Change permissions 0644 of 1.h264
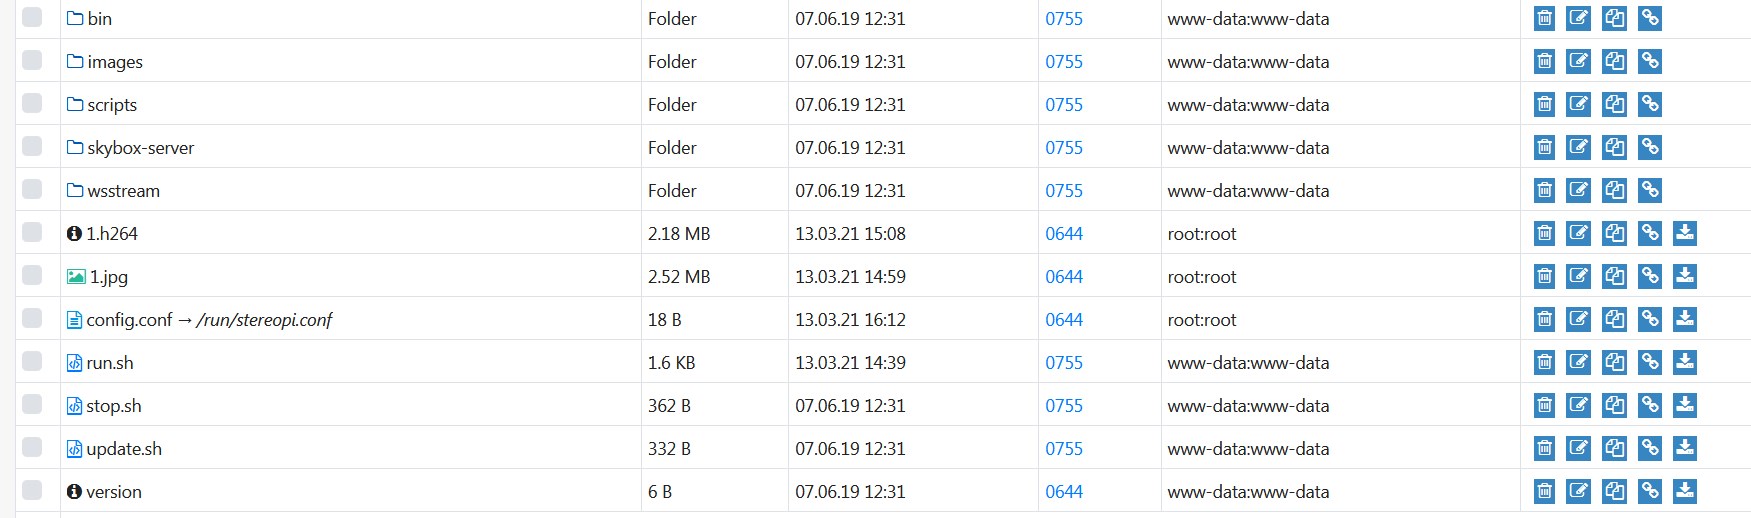 click(x=1064, y=234)
